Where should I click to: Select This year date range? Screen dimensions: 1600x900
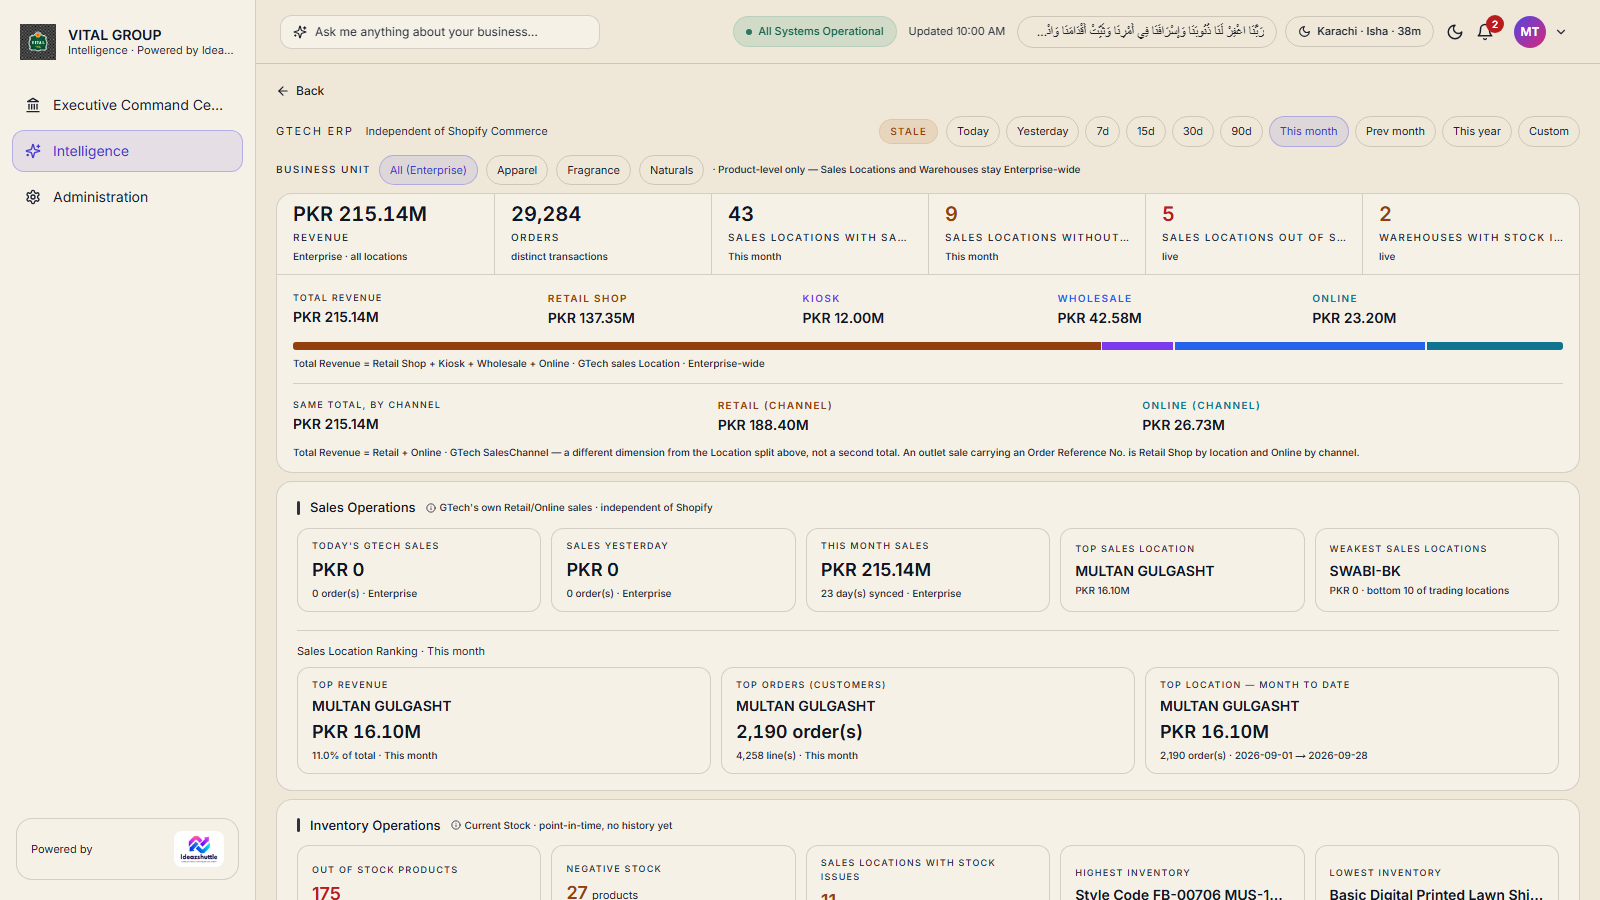click(x=1477, y=131)
